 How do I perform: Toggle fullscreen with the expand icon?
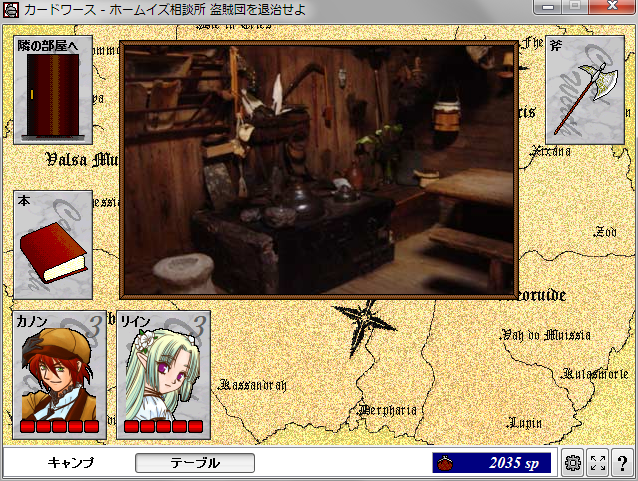pyautogui.click(x=597, y=463)
